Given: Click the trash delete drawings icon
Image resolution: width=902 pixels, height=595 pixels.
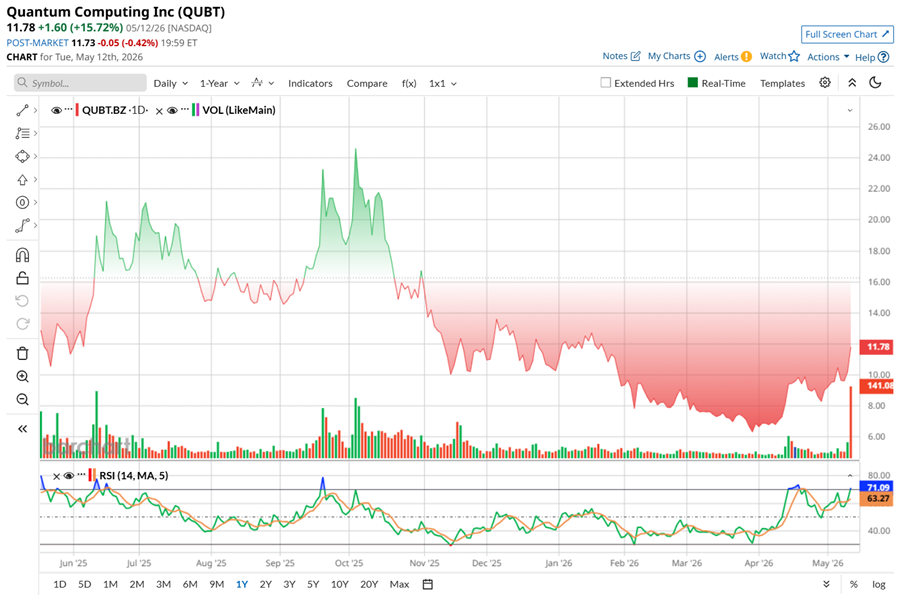Looking at the screenshot, I should click(22, 353).
